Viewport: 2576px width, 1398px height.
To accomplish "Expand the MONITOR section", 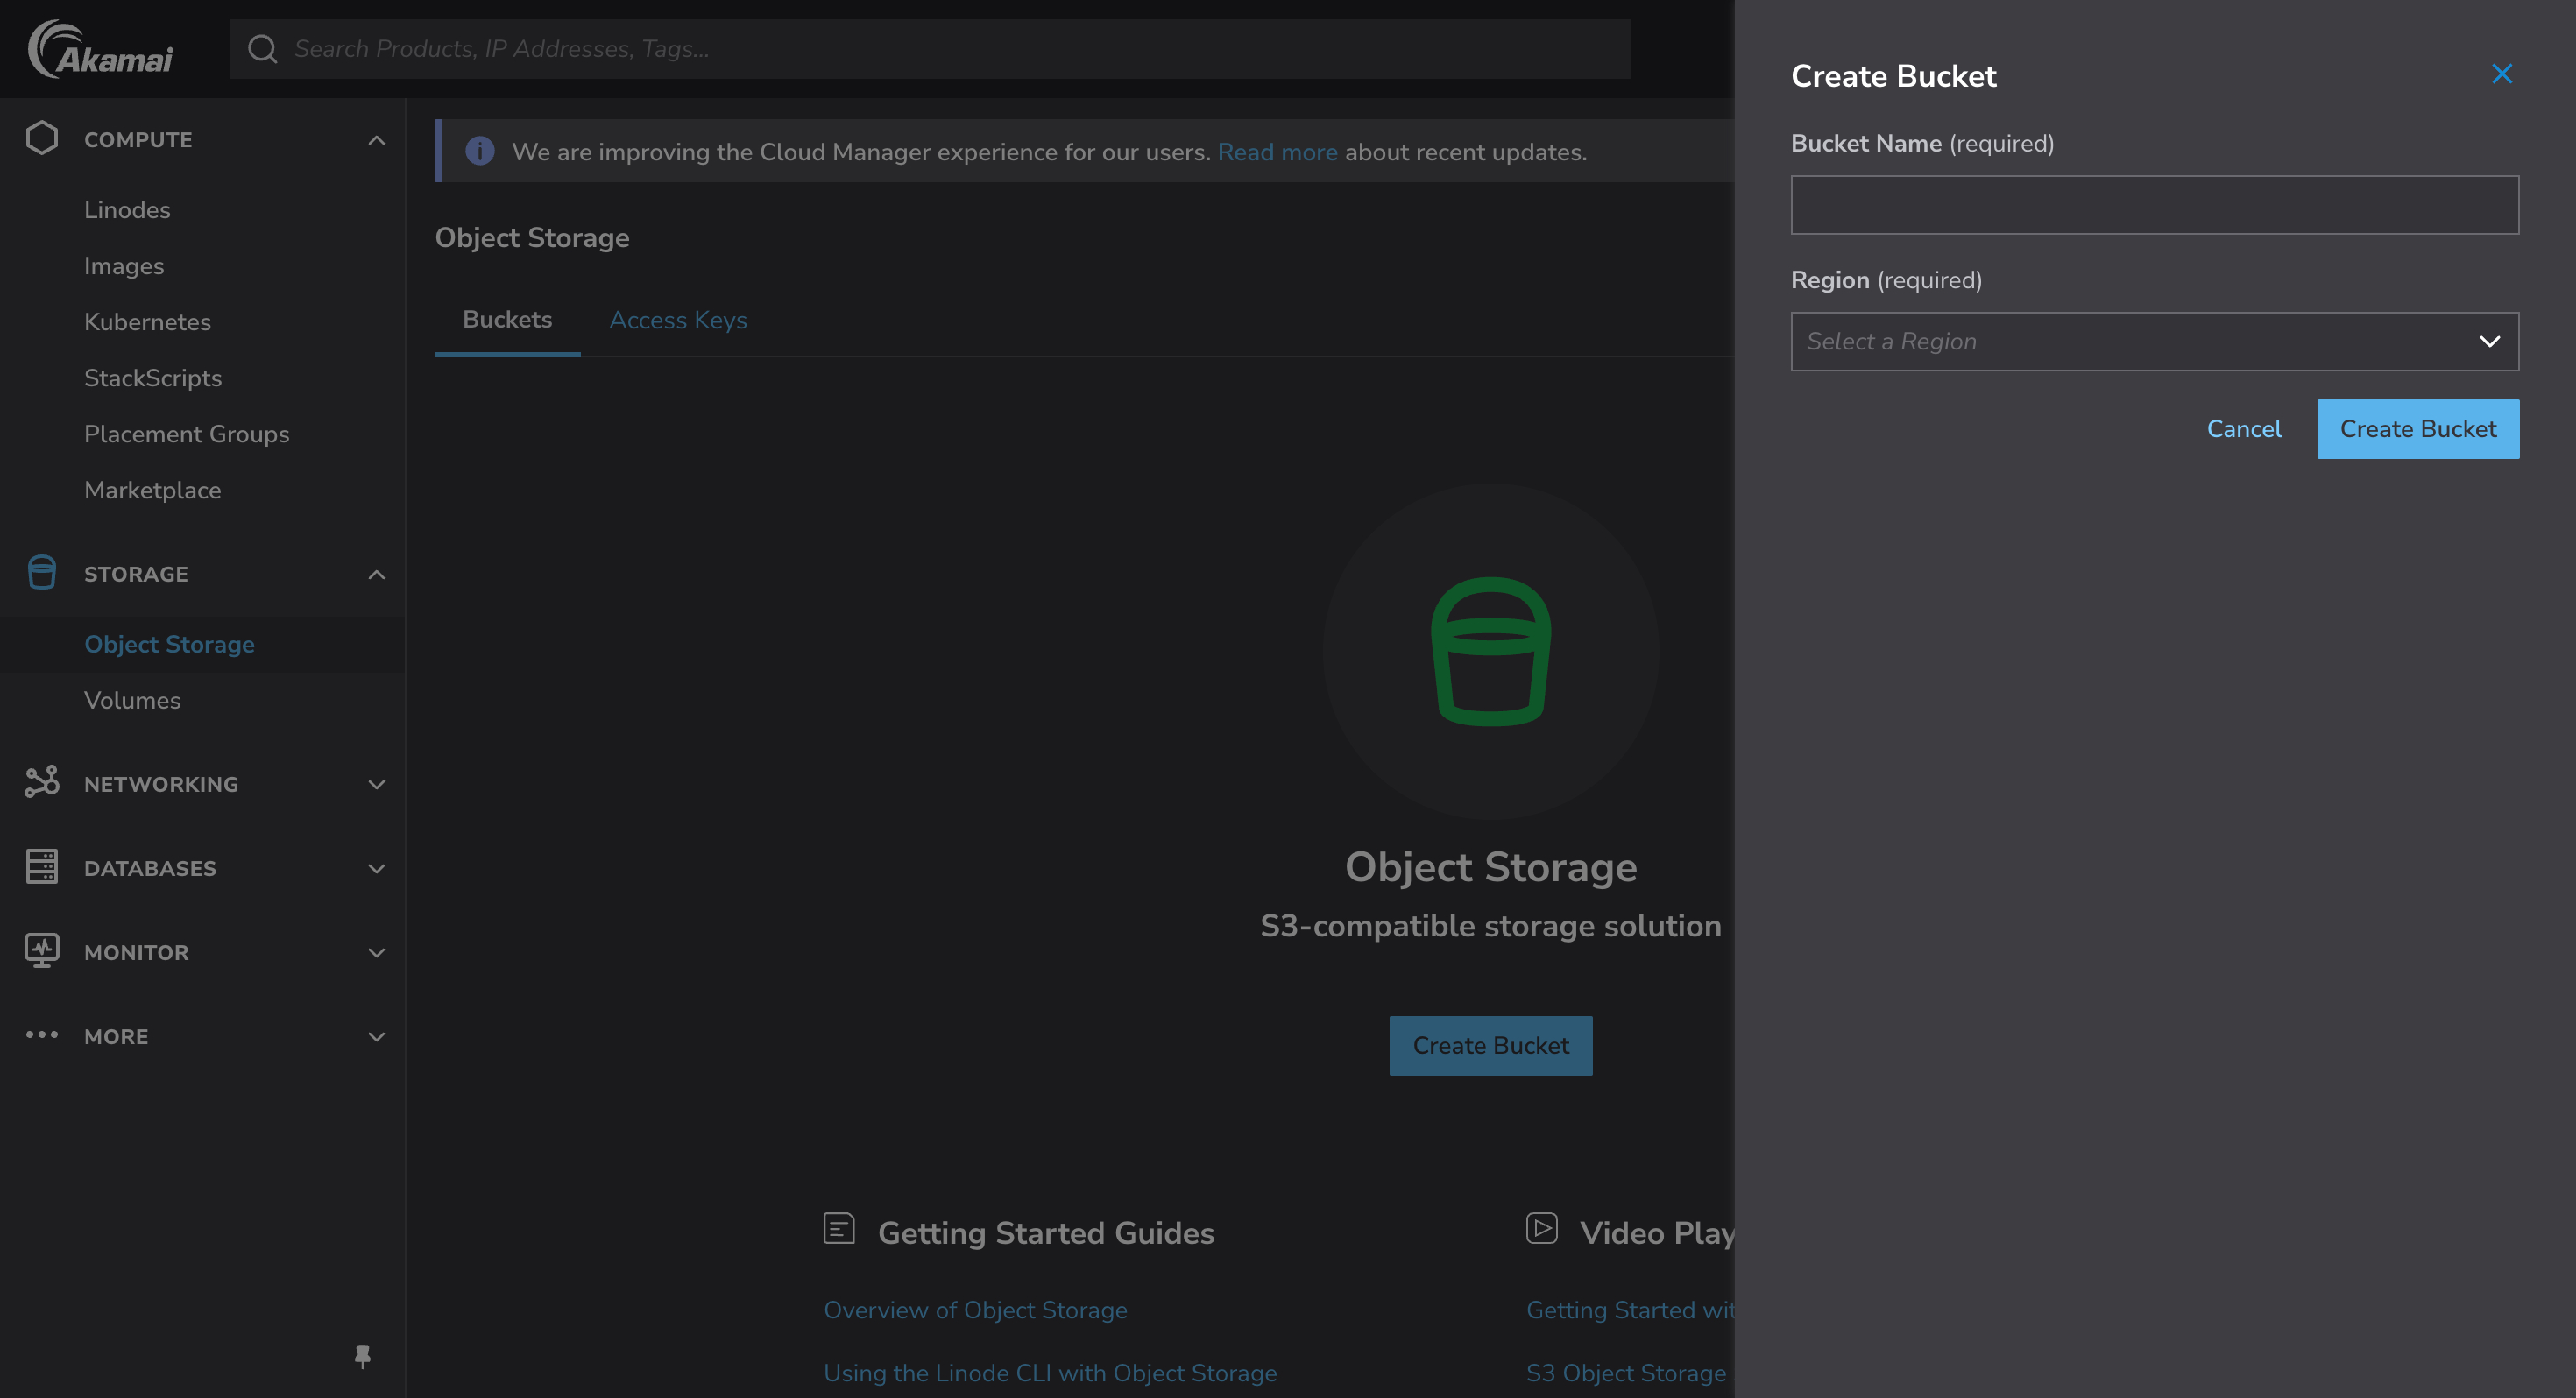I will coord(376,952).
